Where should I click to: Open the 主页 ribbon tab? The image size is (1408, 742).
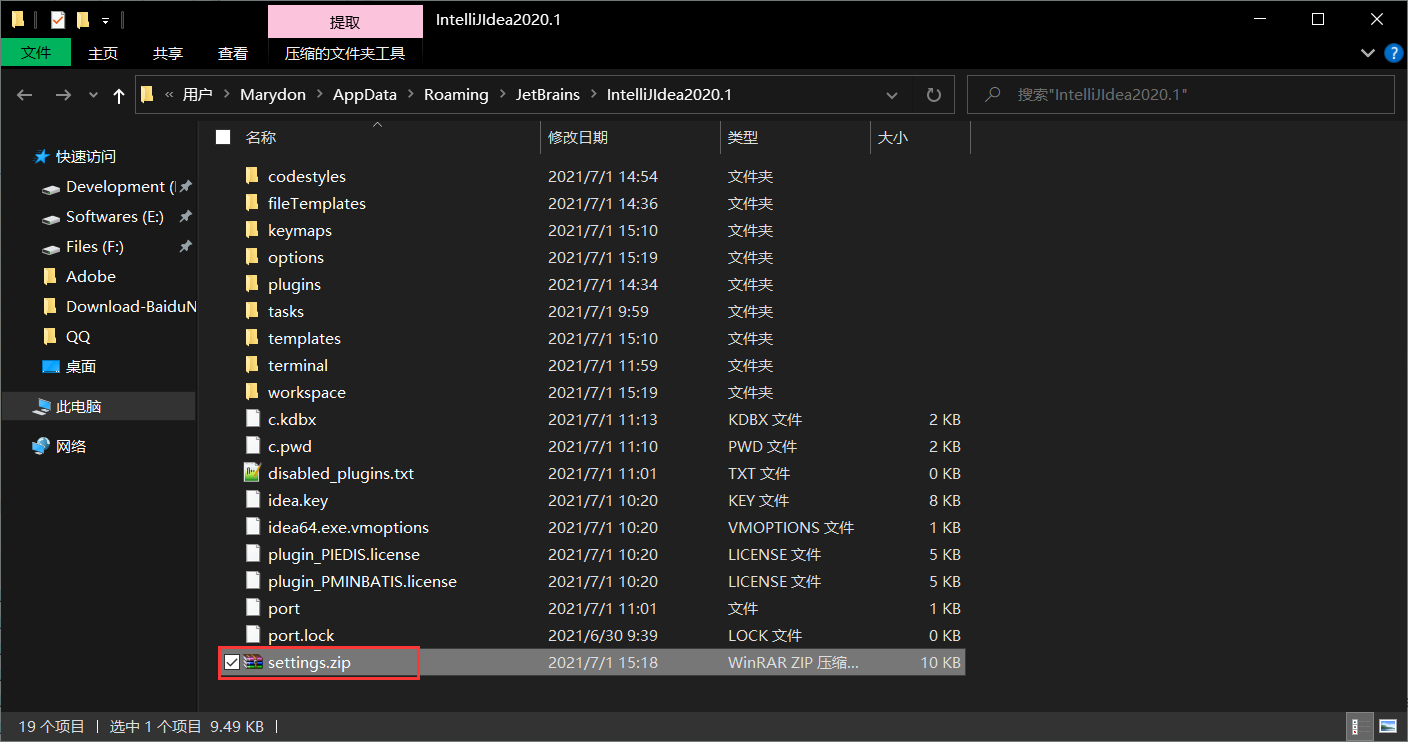point(103,53)
